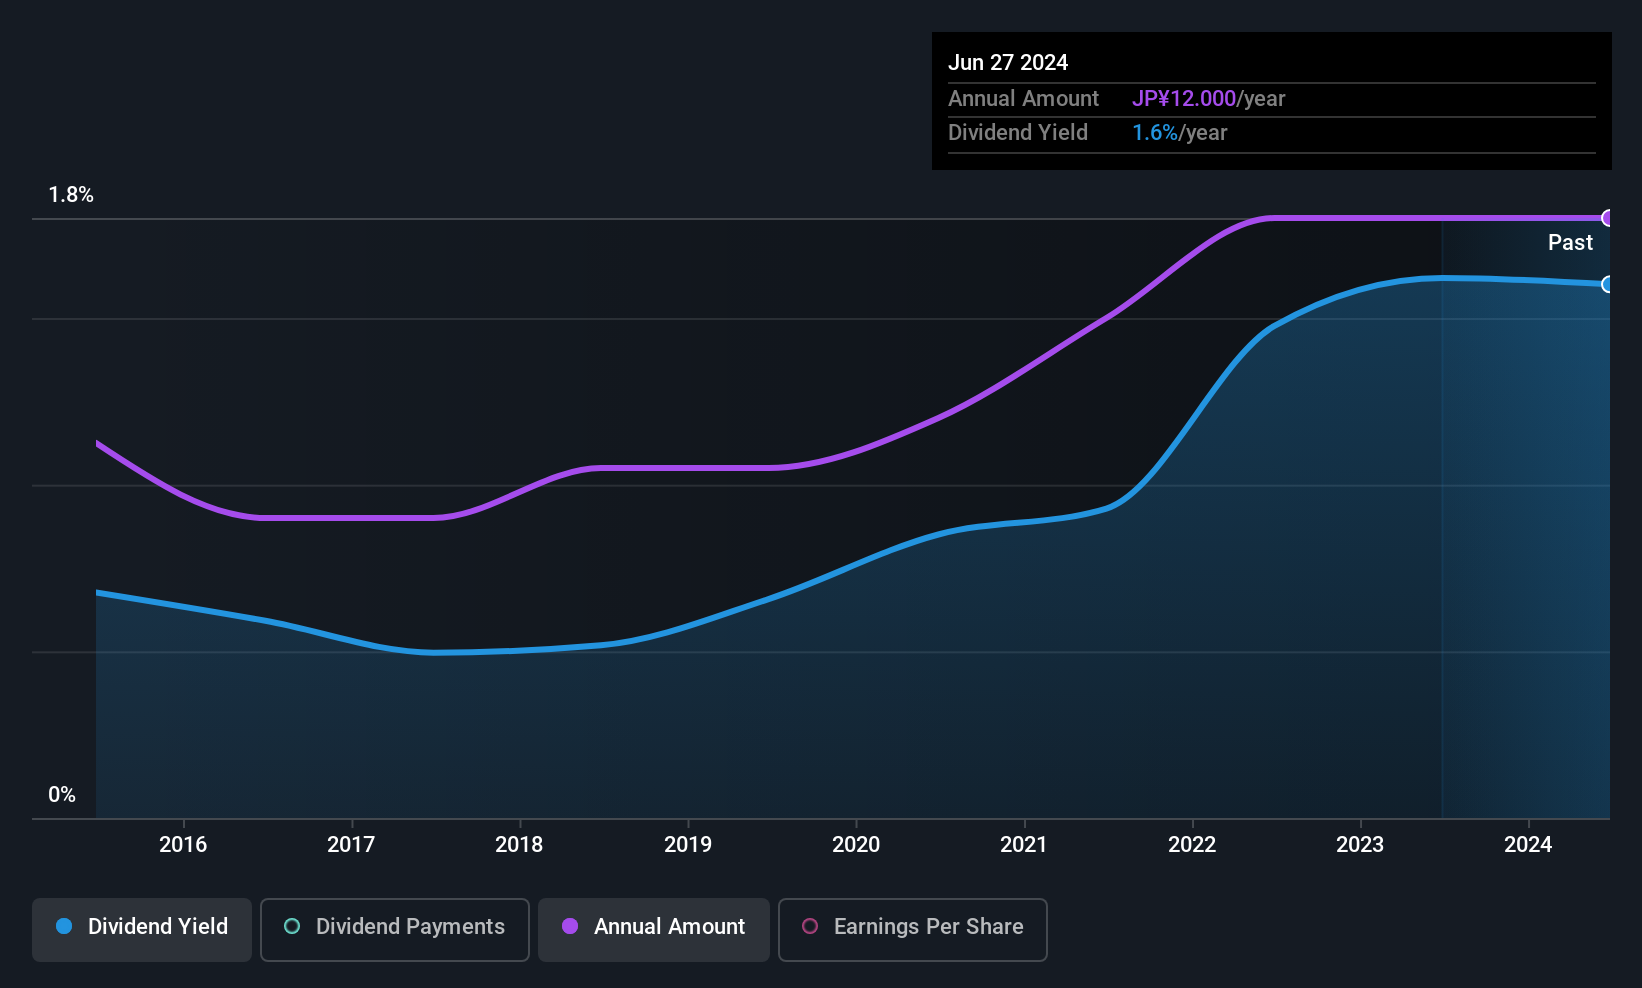1642x988 pixels.
Task: Click the 2016 axis label
Action: coord(183,844)
